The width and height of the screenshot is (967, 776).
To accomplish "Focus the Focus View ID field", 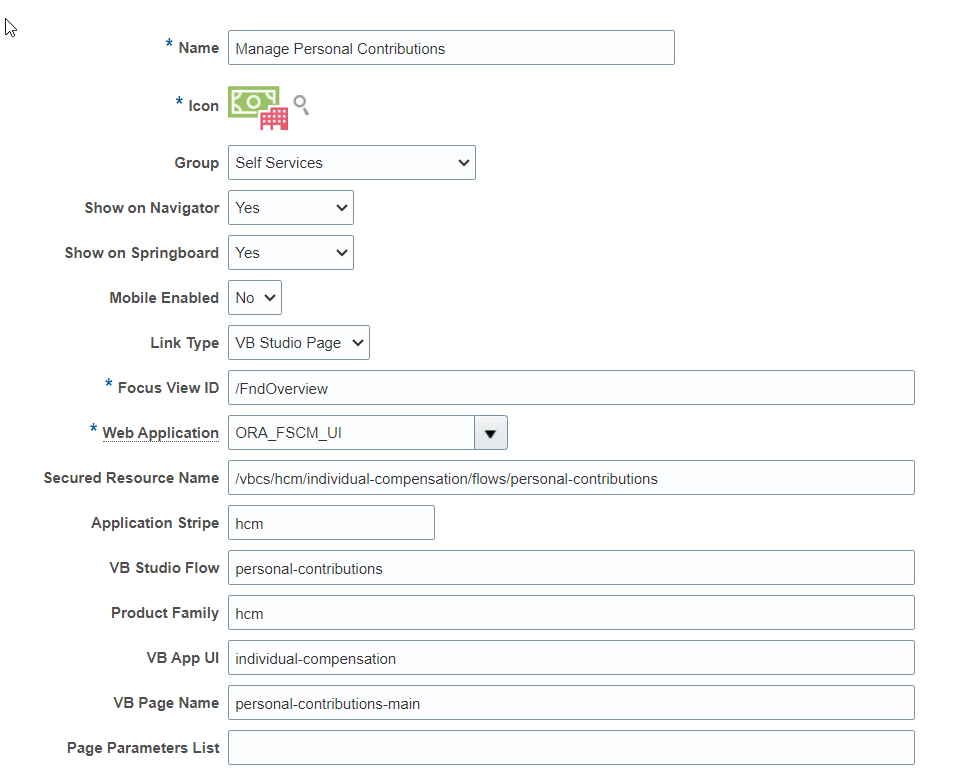I will click(571, 388).
